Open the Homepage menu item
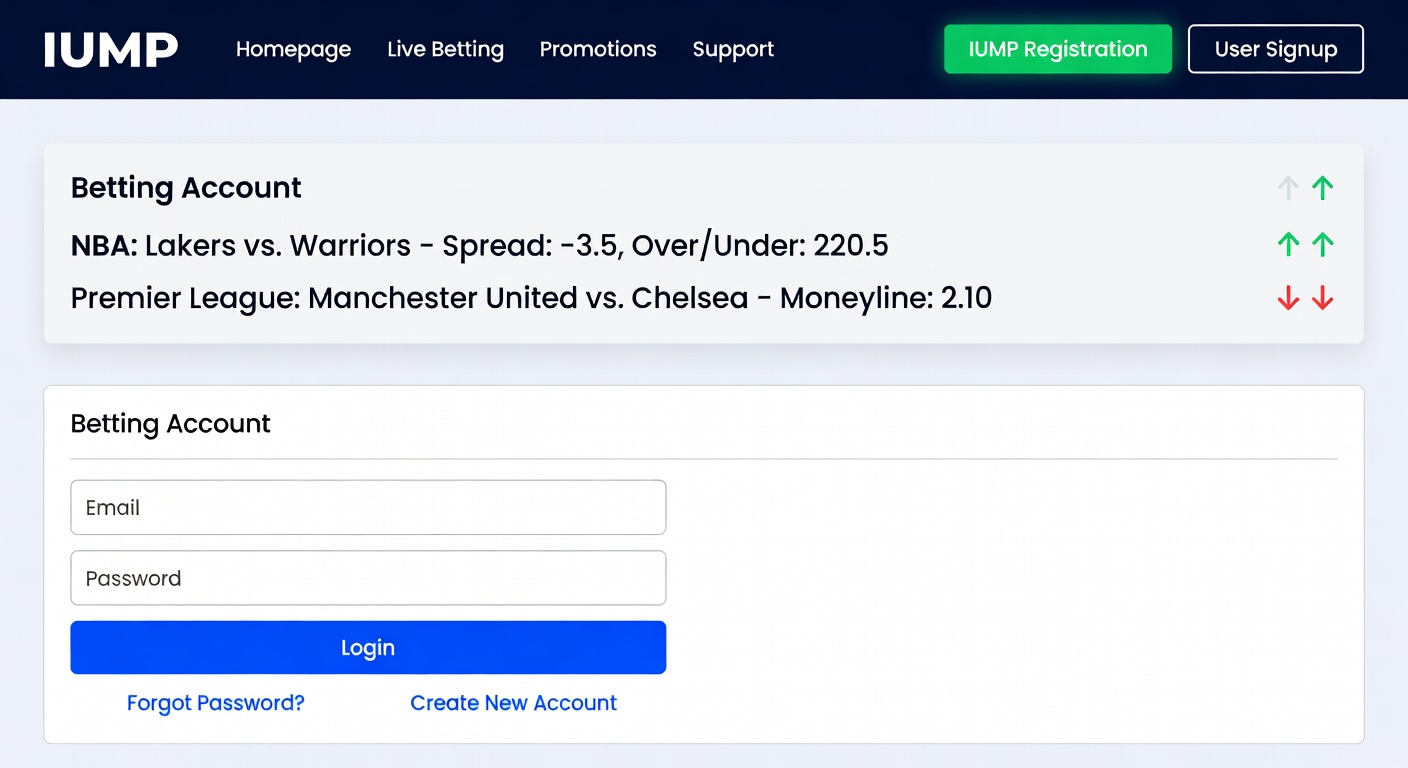 point(293,49)
